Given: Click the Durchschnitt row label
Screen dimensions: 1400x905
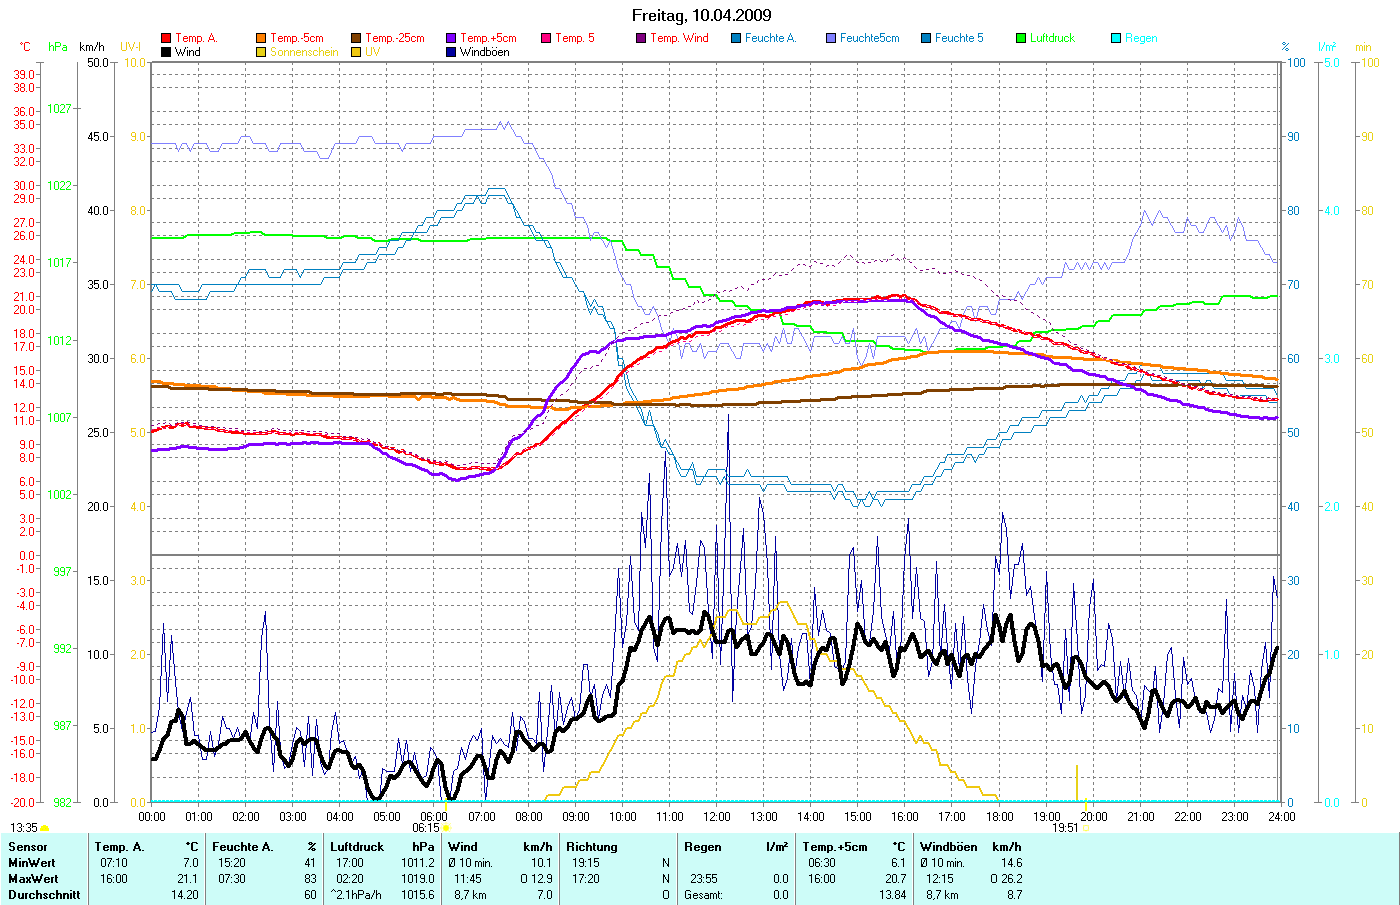Looking at the screenshot, I should click(x=44, y=895).
